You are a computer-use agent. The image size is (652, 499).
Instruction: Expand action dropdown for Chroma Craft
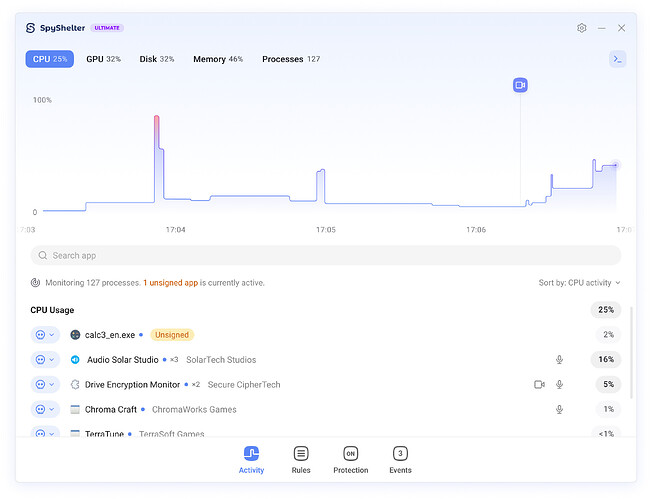45,410
